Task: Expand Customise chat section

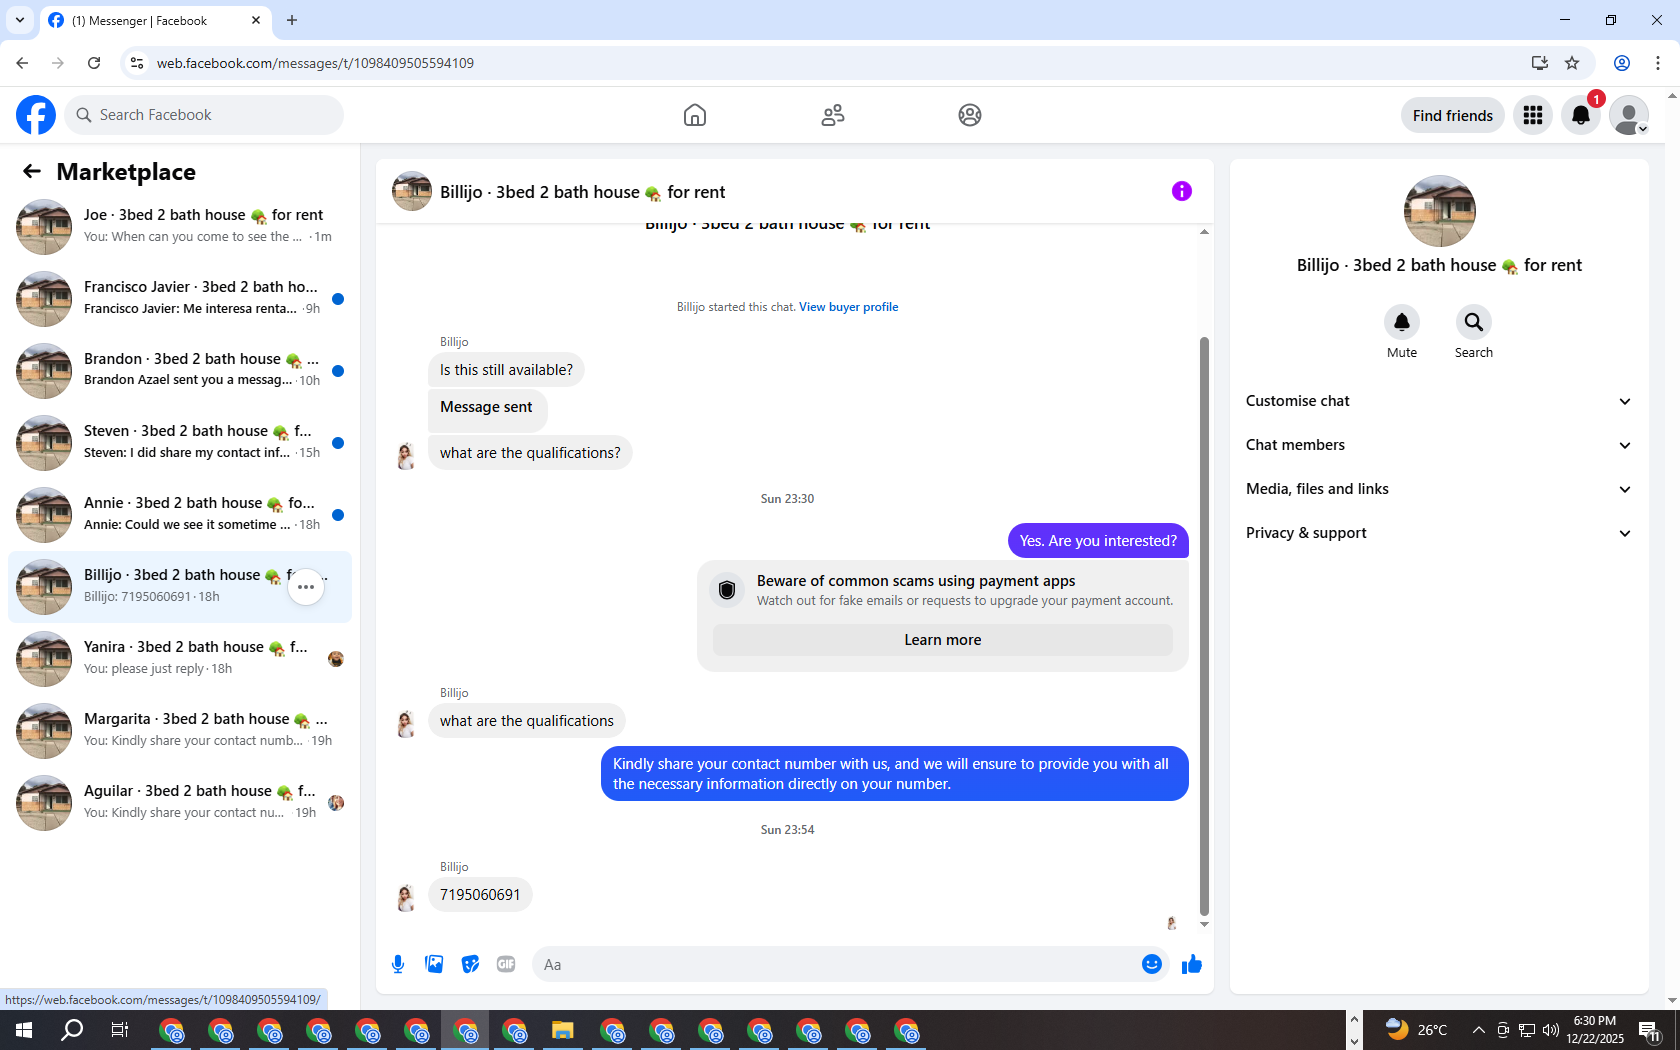Action: pos(1439,401)
